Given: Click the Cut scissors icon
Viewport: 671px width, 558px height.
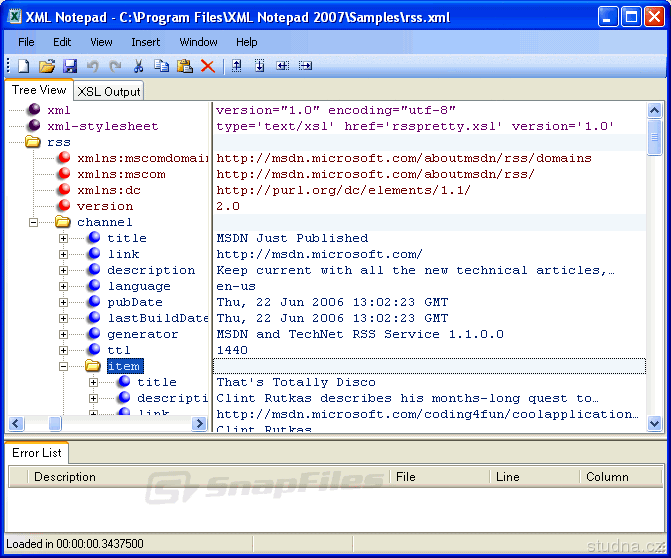Looking at the screenshot, I should (139, 66).
